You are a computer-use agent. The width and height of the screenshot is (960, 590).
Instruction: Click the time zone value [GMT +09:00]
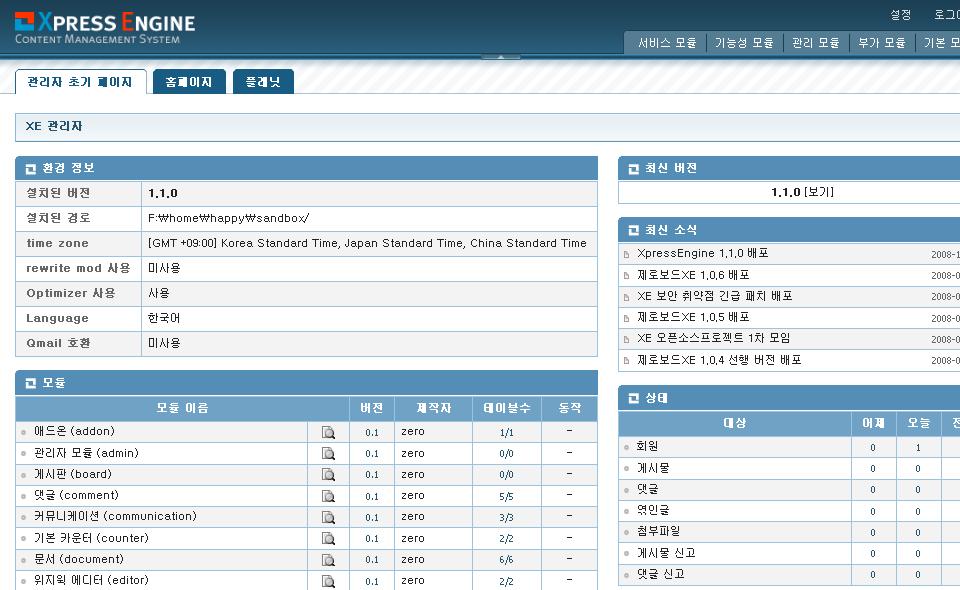(367, 244)
